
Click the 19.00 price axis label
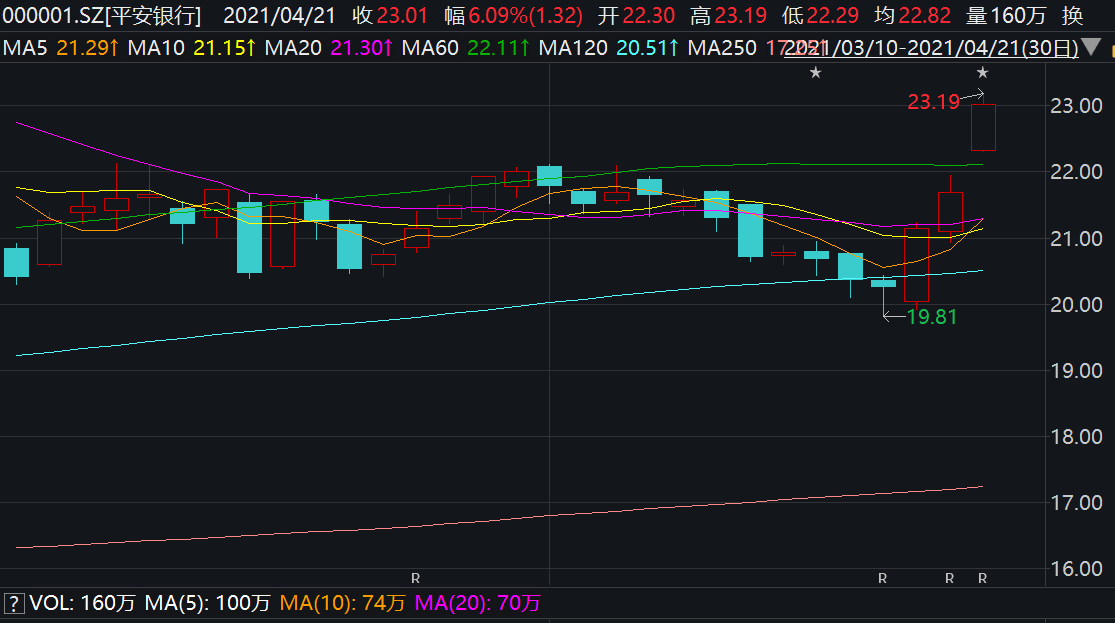(x=1076, y=371)
